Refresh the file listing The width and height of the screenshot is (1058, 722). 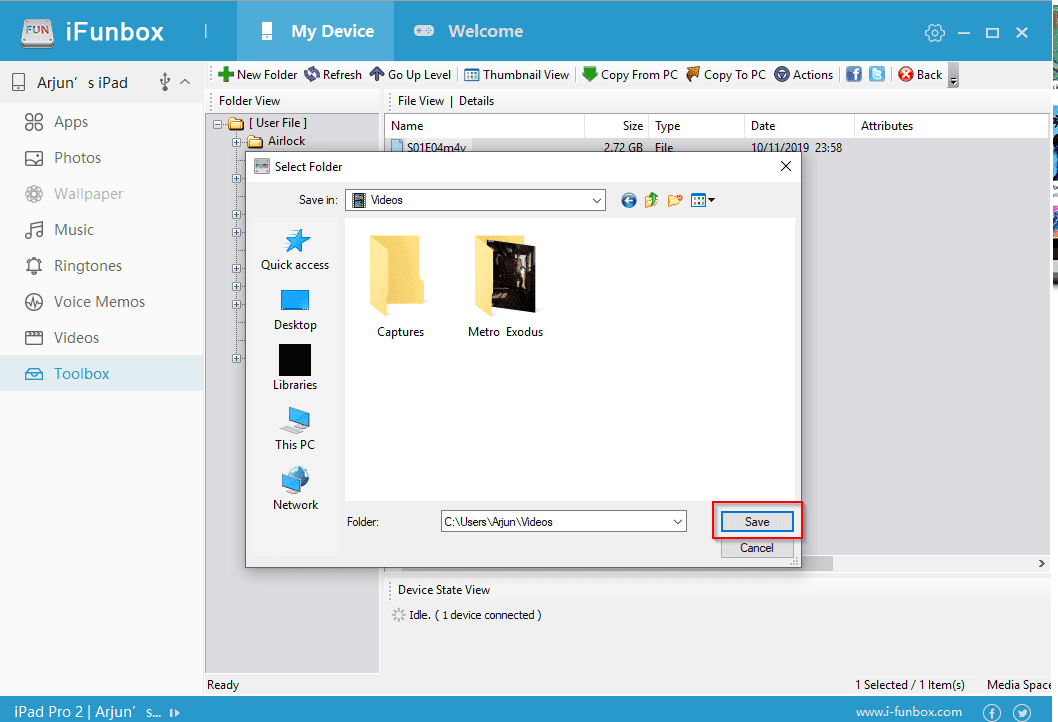pyautogui.click(x=333, y=74)
